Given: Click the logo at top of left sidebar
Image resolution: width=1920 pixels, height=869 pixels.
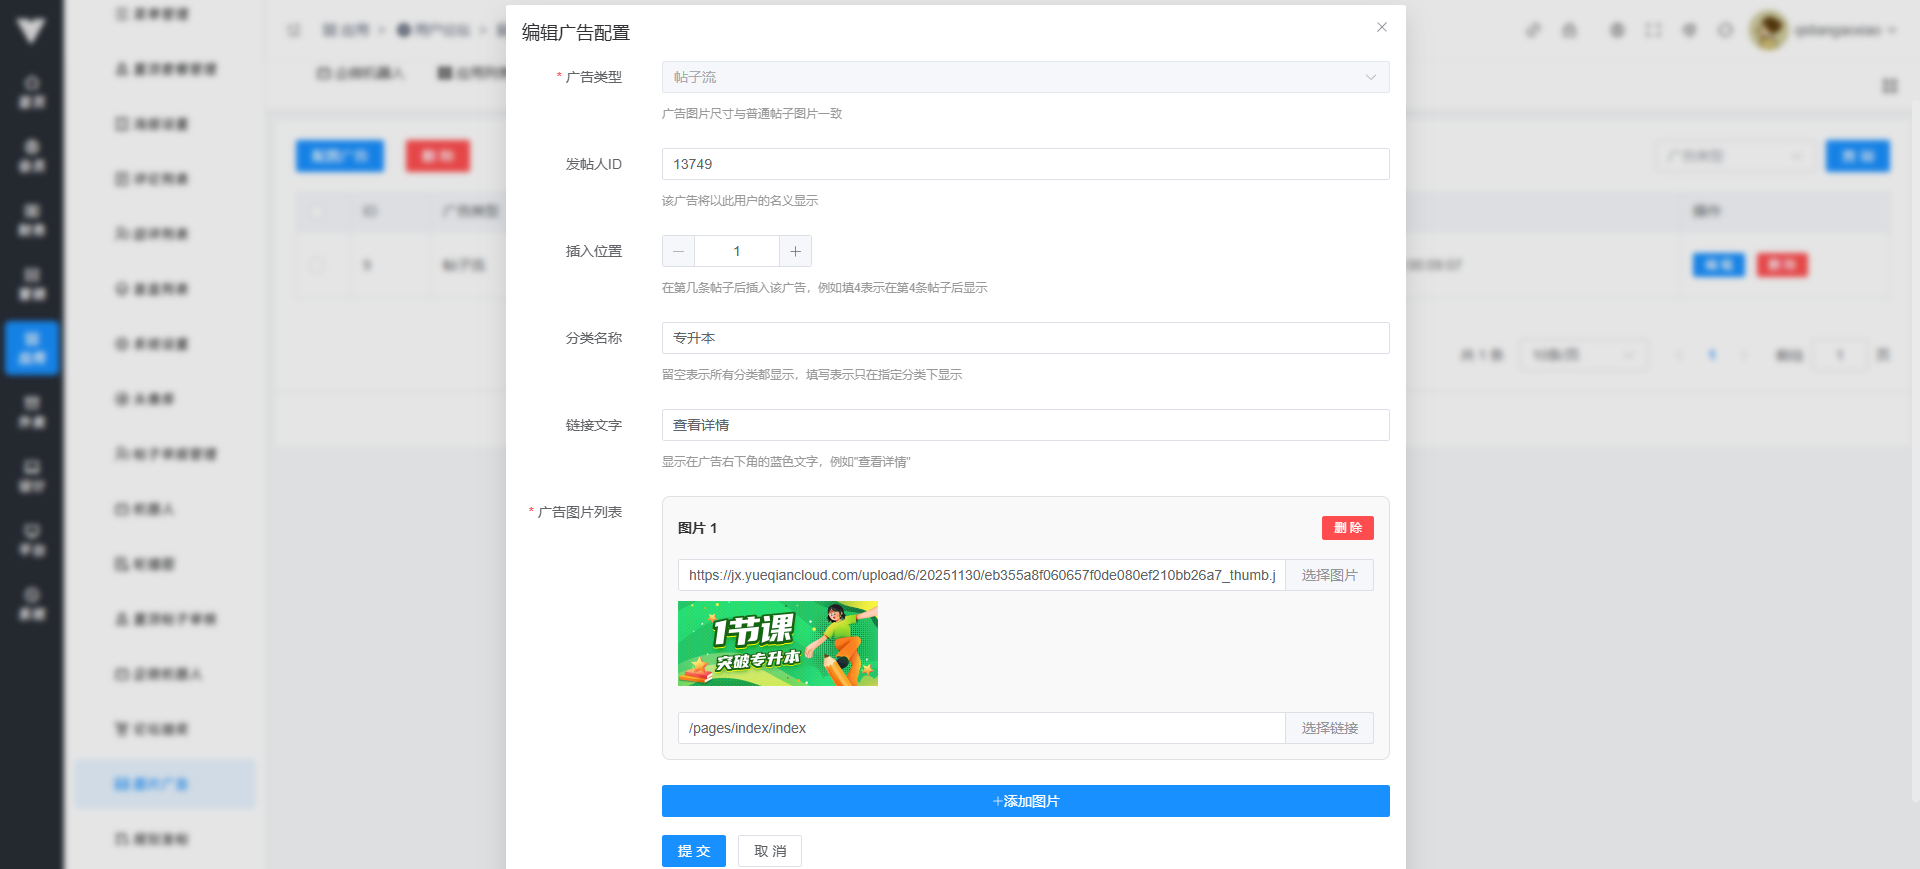Looking at the screenshot, I should tap(31, 30).
